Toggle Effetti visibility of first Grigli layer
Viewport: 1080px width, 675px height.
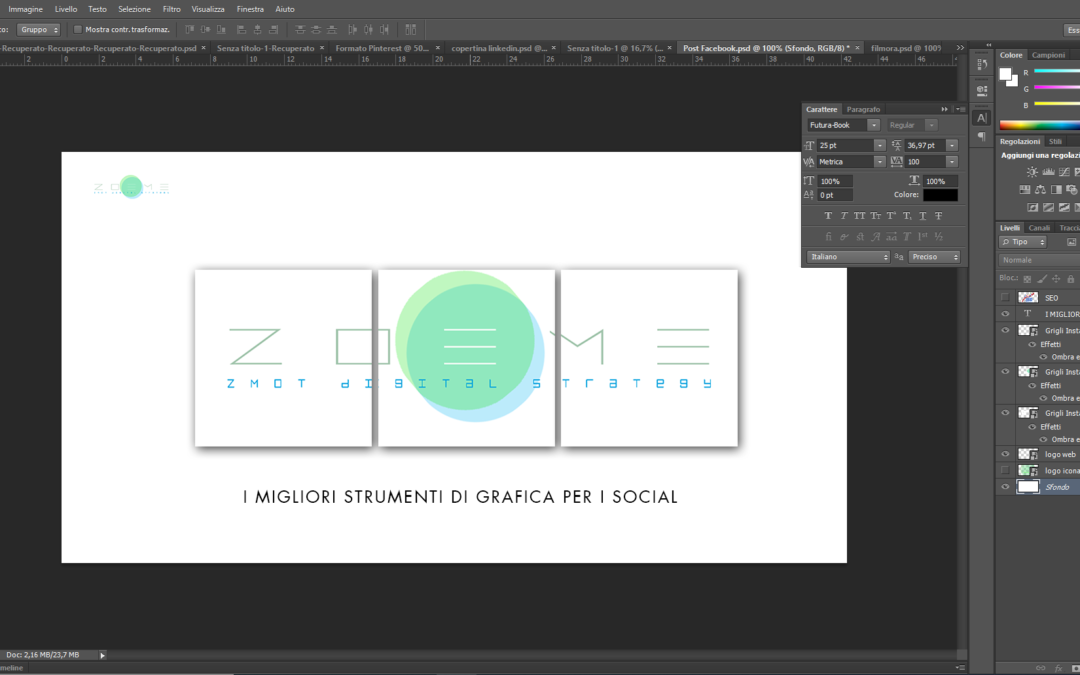coord(1032,344)
